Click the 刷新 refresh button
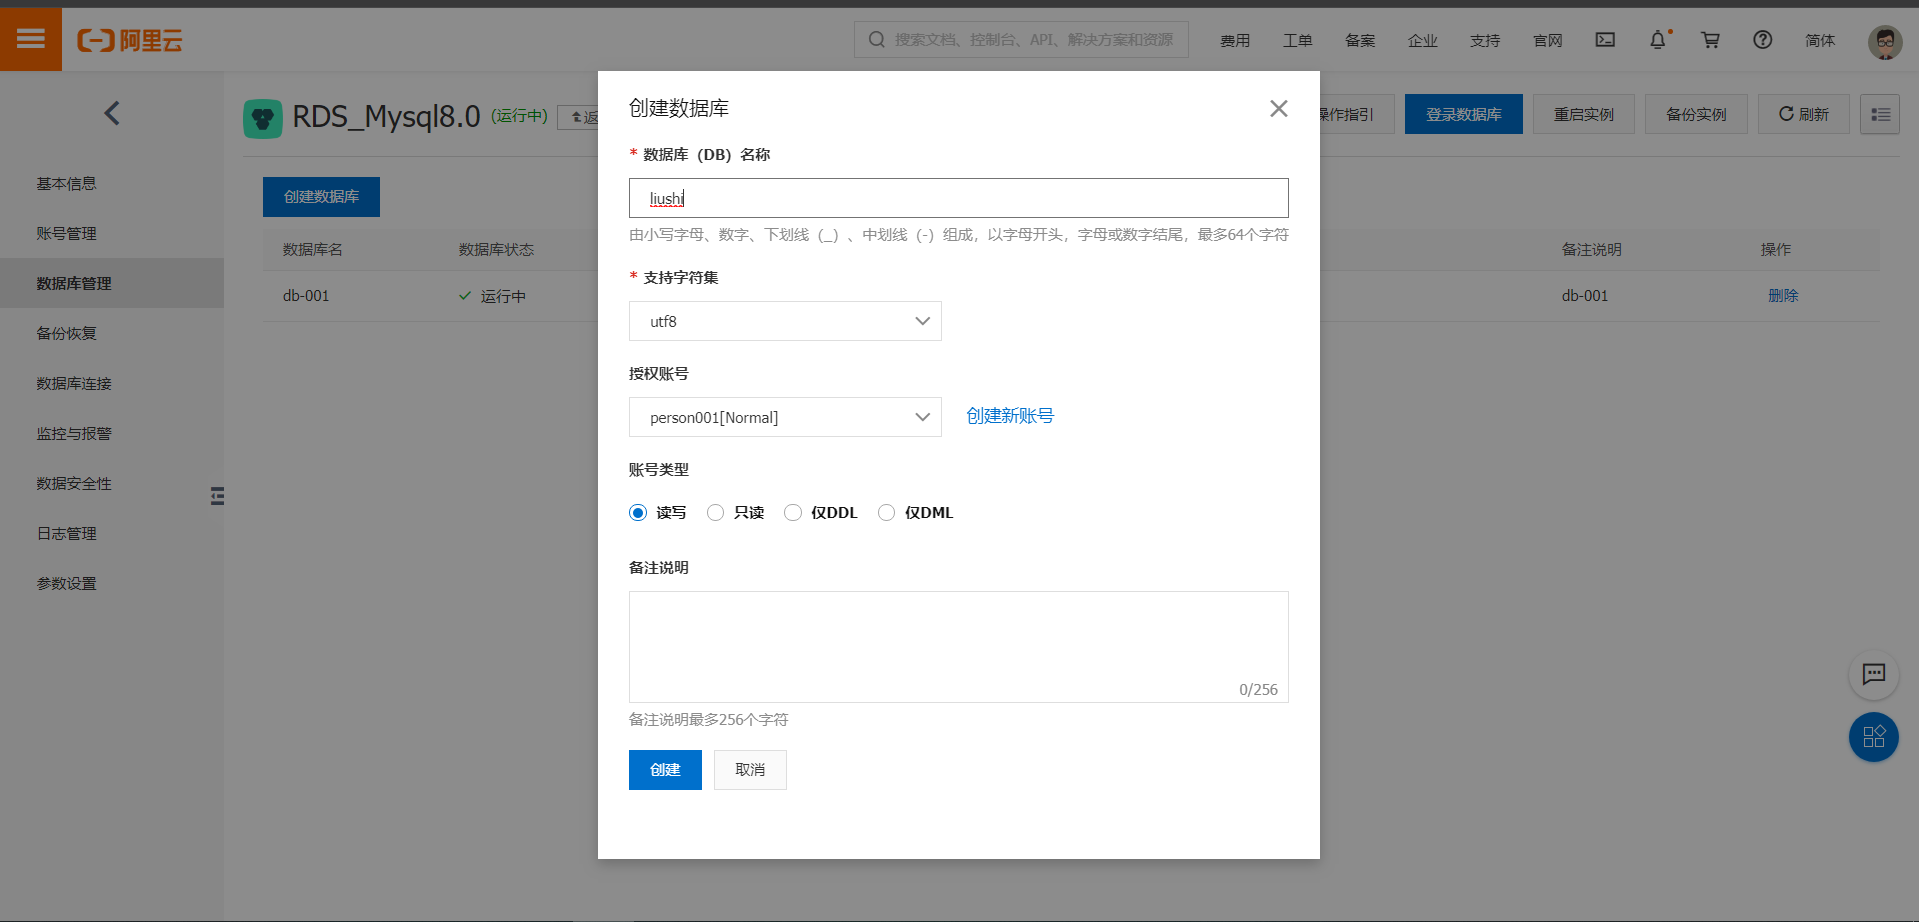Image resolution: width=1919 pixels, height=922 pixels. coord(1804,114)
